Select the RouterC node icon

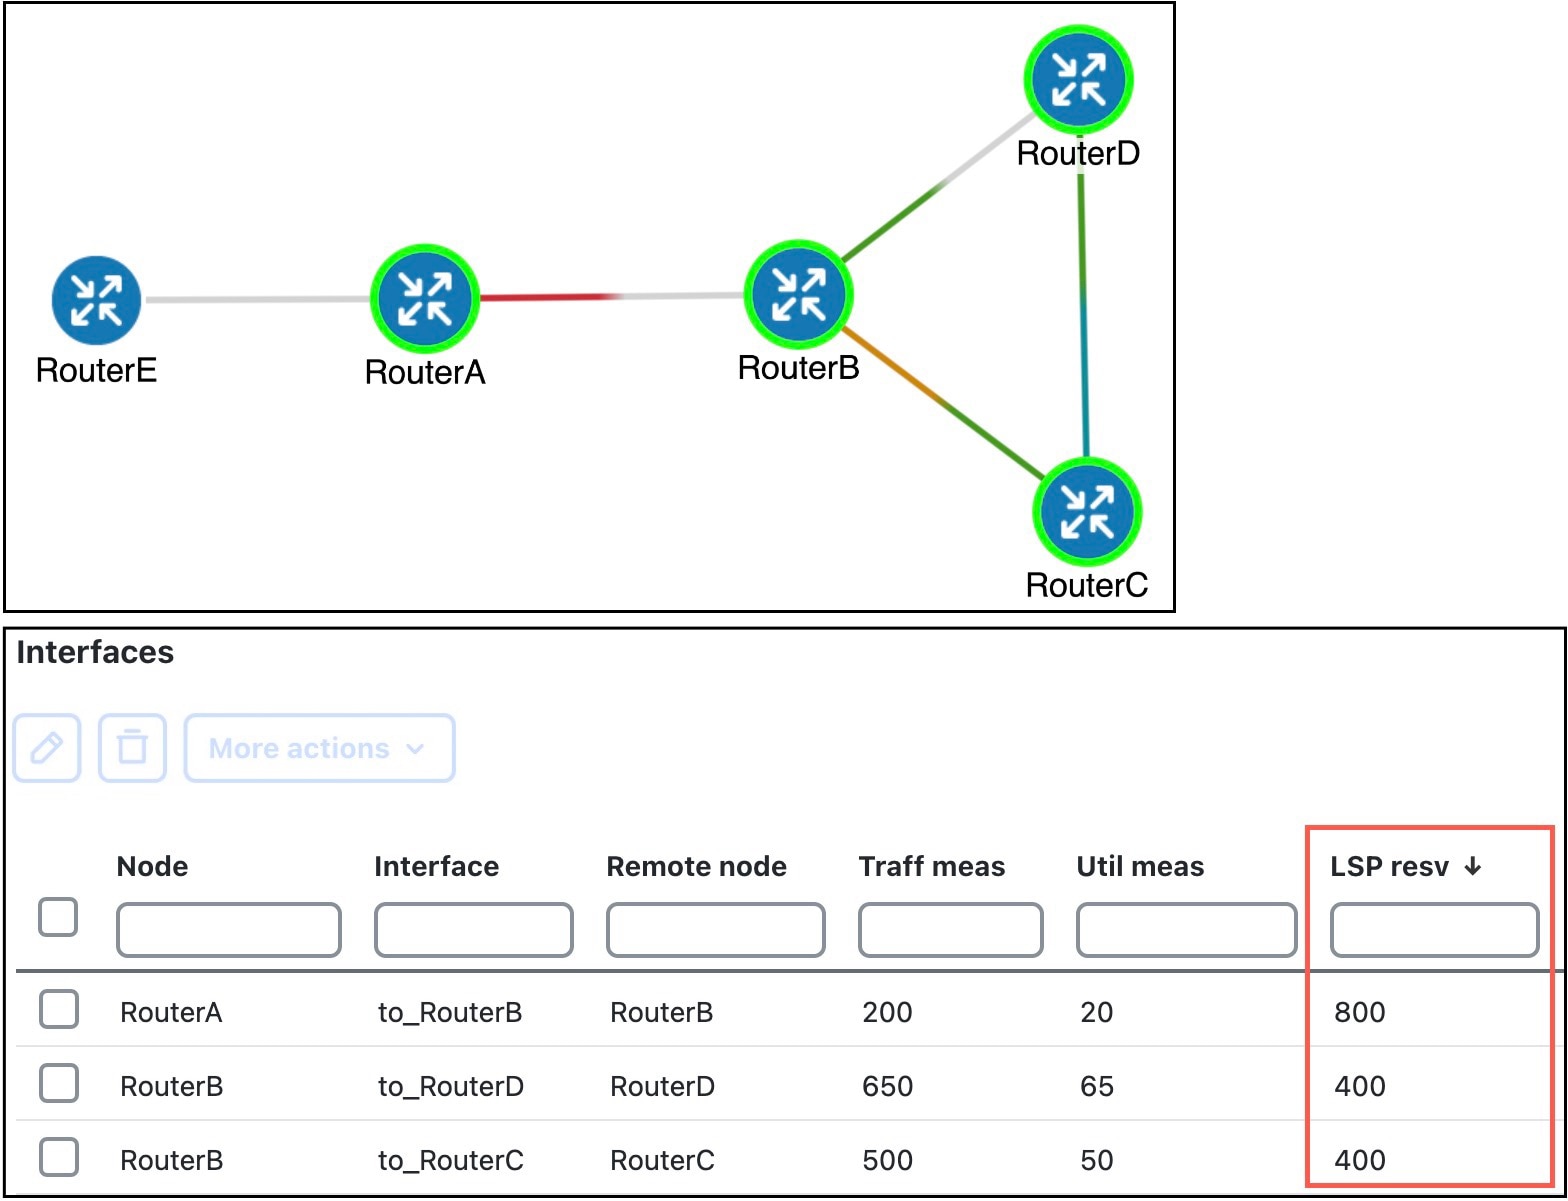(1087, 511)
